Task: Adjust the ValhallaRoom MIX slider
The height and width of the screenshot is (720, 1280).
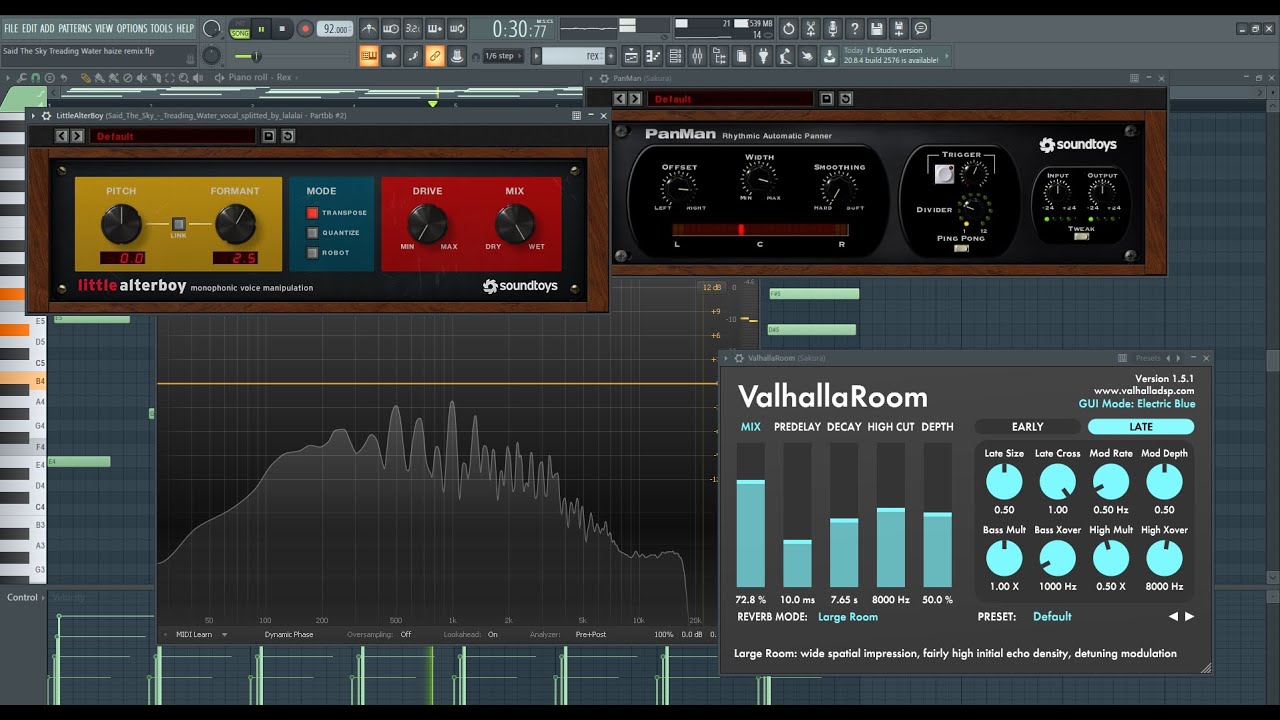Action: tap(751, 515)
